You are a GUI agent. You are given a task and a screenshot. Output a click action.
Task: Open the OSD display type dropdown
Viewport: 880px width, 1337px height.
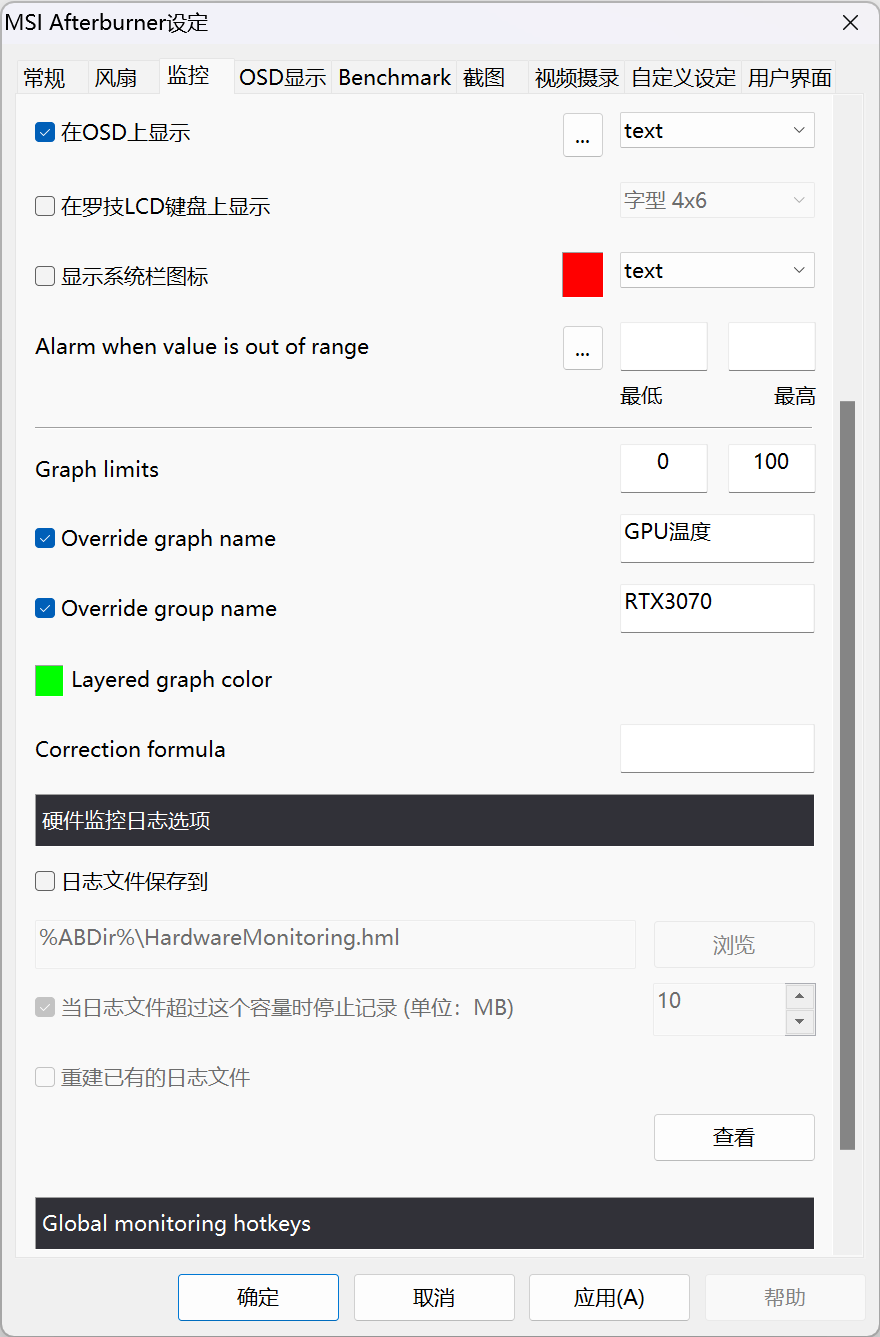716,131
